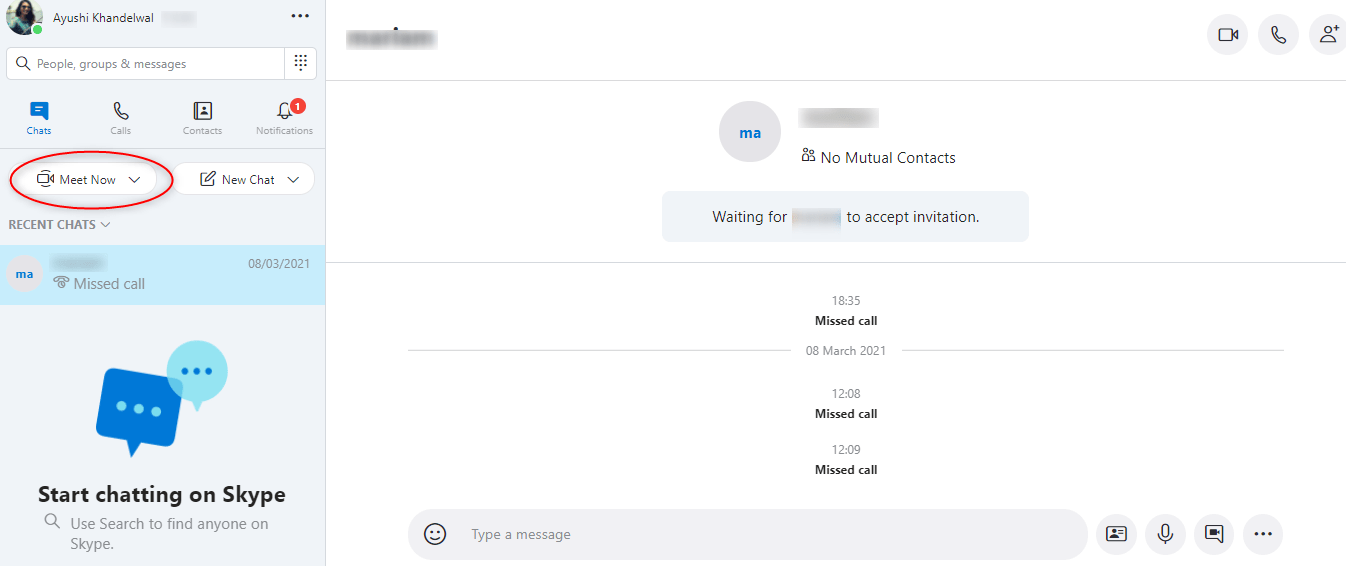
Task: Start an audio call from chat header
Action: coord(1278,35)
